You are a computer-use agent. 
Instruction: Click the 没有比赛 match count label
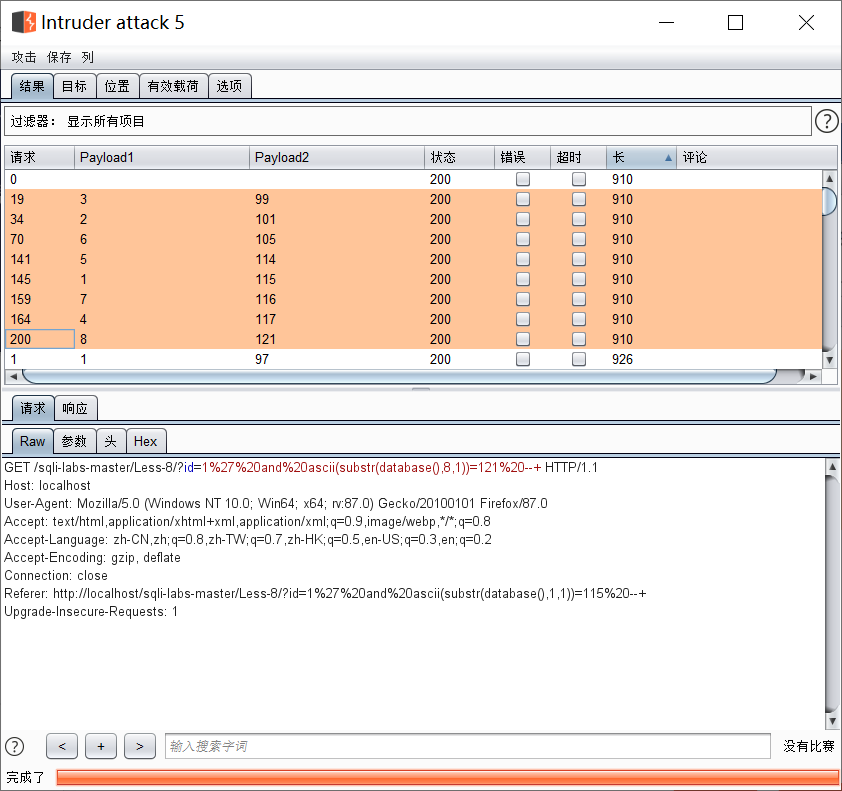point(809,746)
